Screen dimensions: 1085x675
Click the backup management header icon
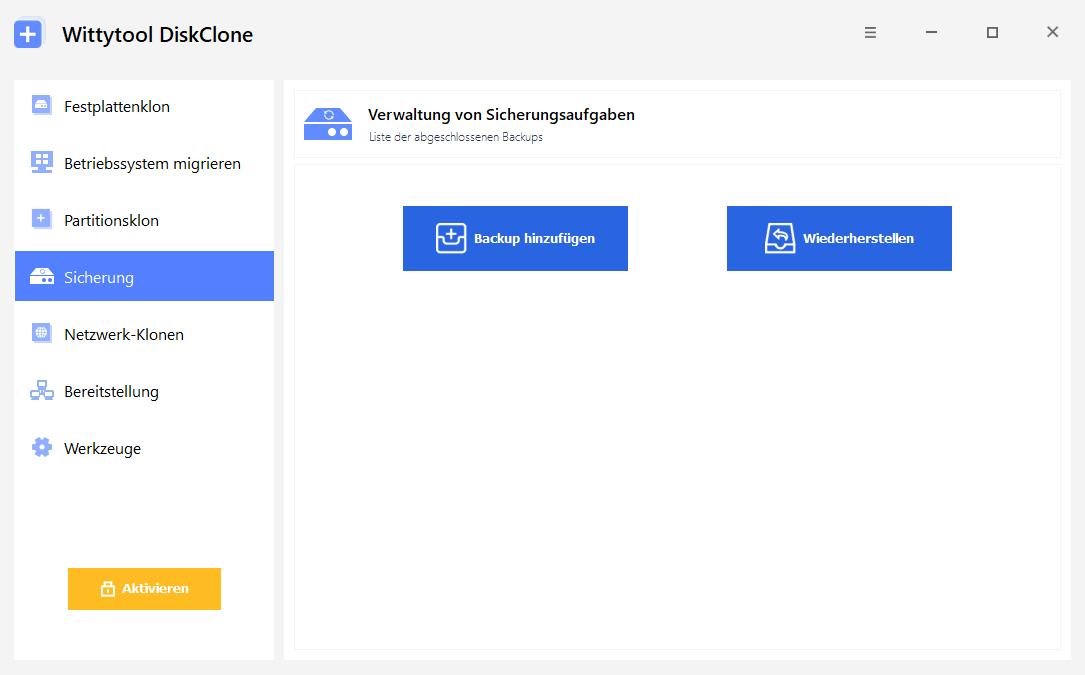328,124
